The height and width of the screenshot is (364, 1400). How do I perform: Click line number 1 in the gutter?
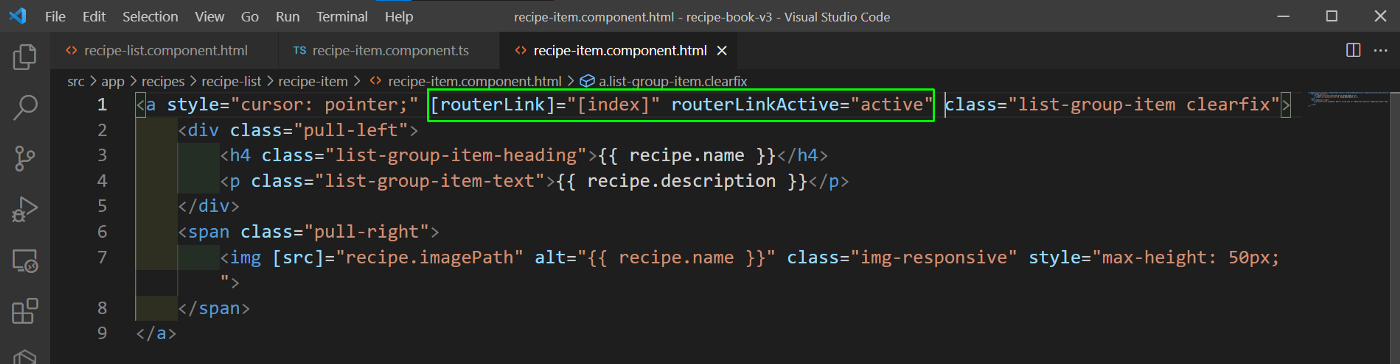[102, 104]
